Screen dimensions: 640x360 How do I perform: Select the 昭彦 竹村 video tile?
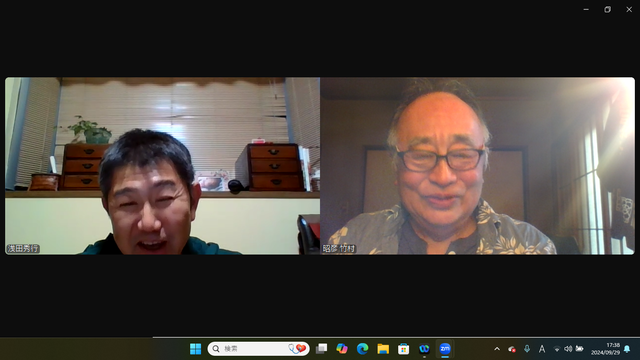pos(478,166)
